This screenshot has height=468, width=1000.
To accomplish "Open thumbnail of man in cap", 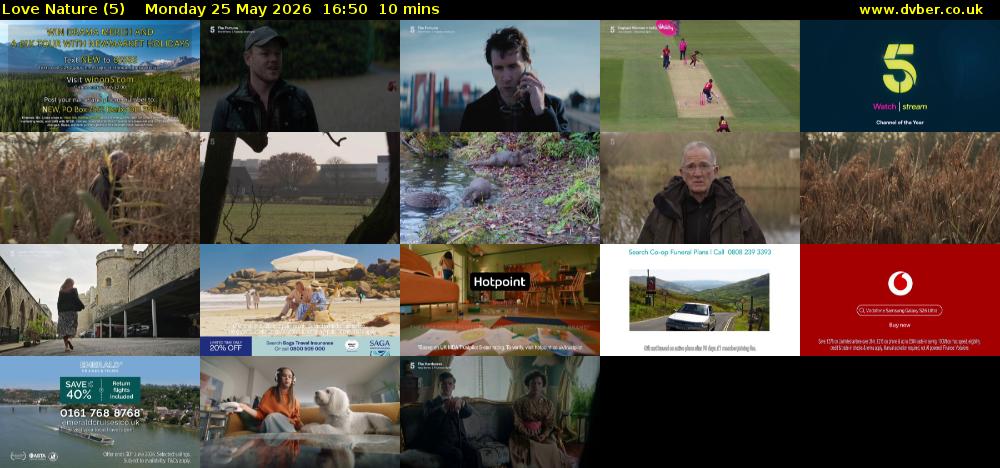I will tap(300, 76).
